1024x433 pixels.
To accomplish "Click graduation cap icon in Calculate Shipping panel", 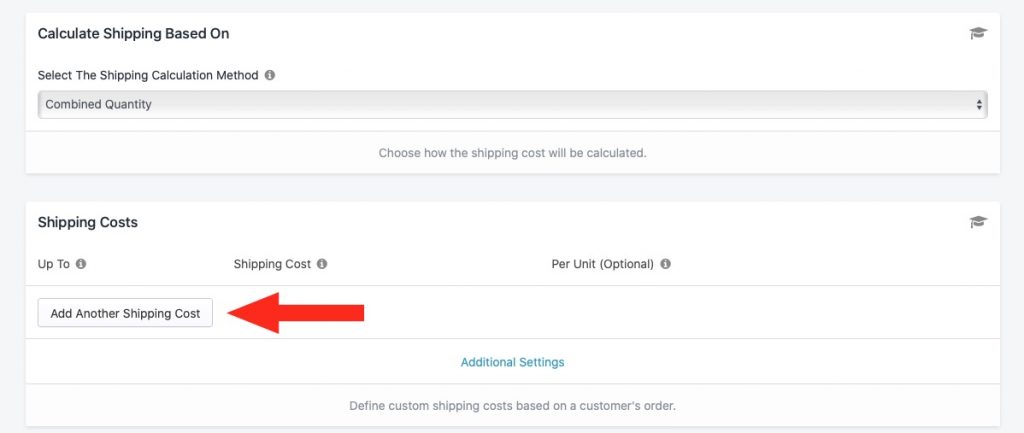I will click(978, 33).
